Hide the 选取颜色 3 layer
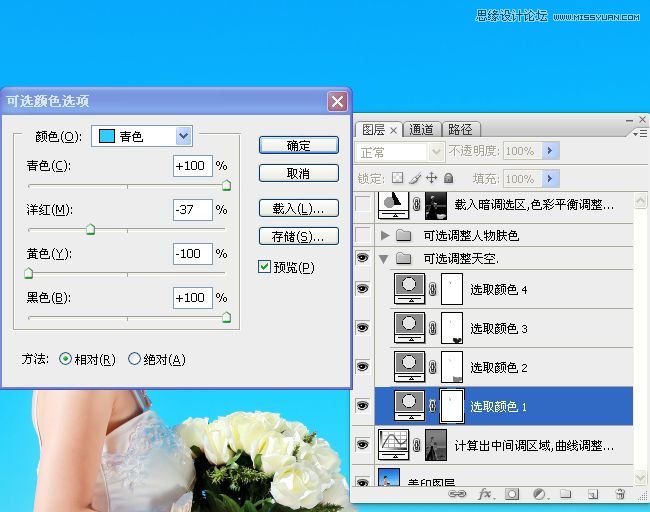The width and height of the screenshot is (650, 512). pyautogui.click(x=362, y=328)
